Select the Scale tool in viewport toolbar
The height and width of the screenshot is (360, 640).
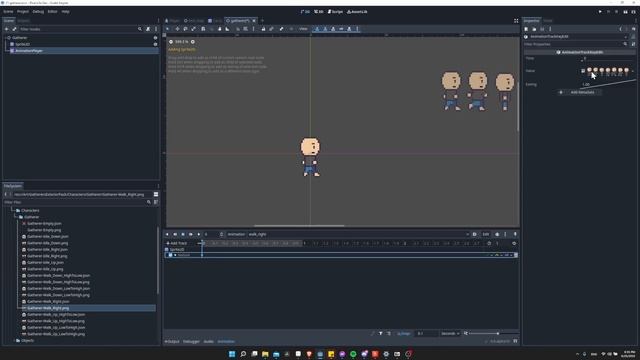tap(193, 29)
